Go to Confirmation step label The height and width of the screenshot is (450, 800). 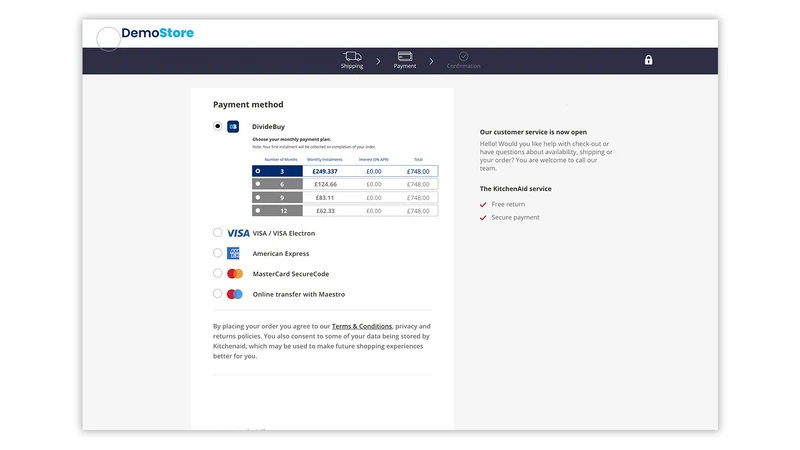point(463,66)
